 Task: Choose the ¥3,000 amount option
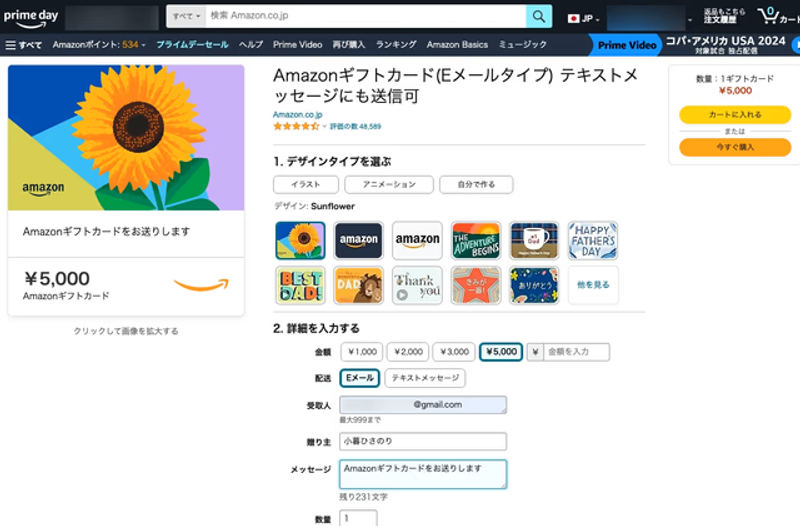click(x=454, y=352)
